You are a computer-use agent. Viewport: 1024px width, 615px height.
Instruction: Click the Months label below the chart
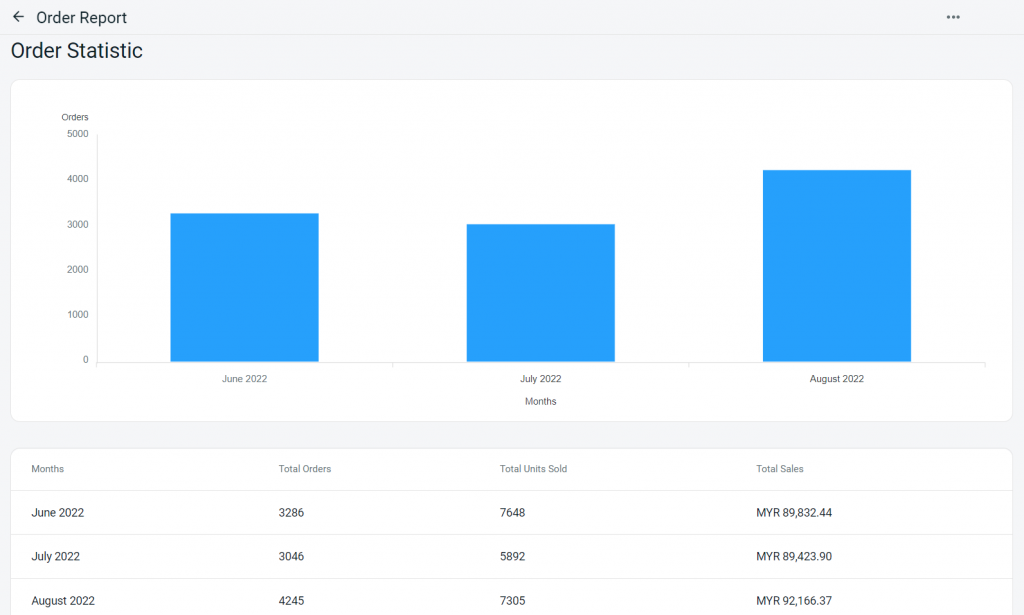pyautogui.click(x=540, y=401)
